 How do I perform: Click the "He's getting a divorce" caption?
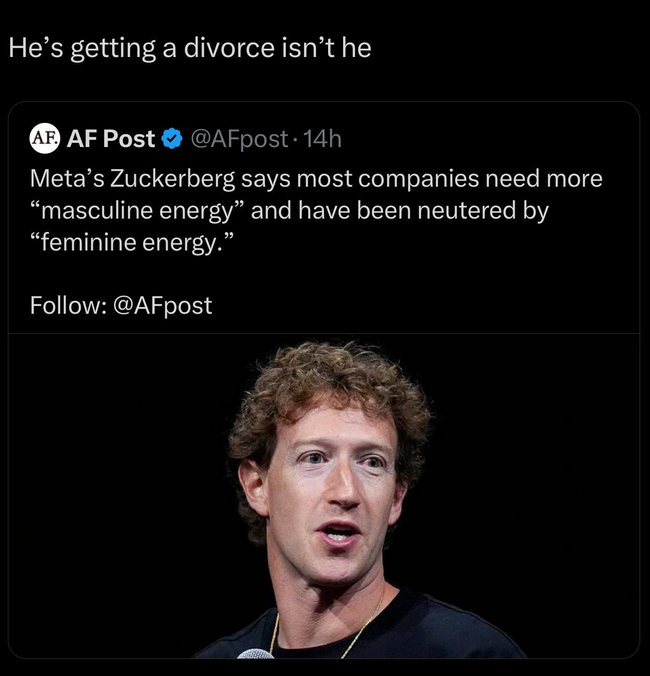[189, 48]
